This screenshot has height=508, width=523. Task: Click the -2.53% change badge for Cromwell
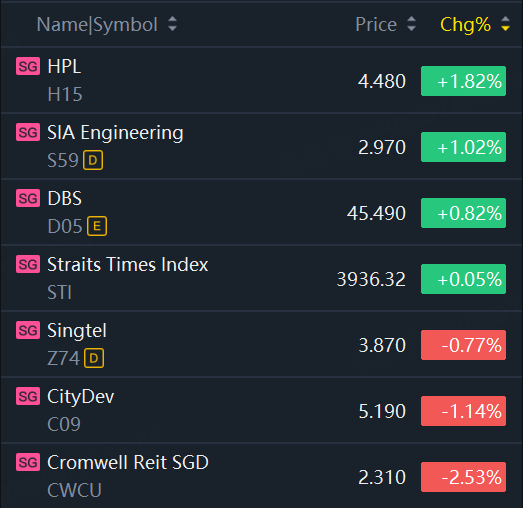coord(464,477)
